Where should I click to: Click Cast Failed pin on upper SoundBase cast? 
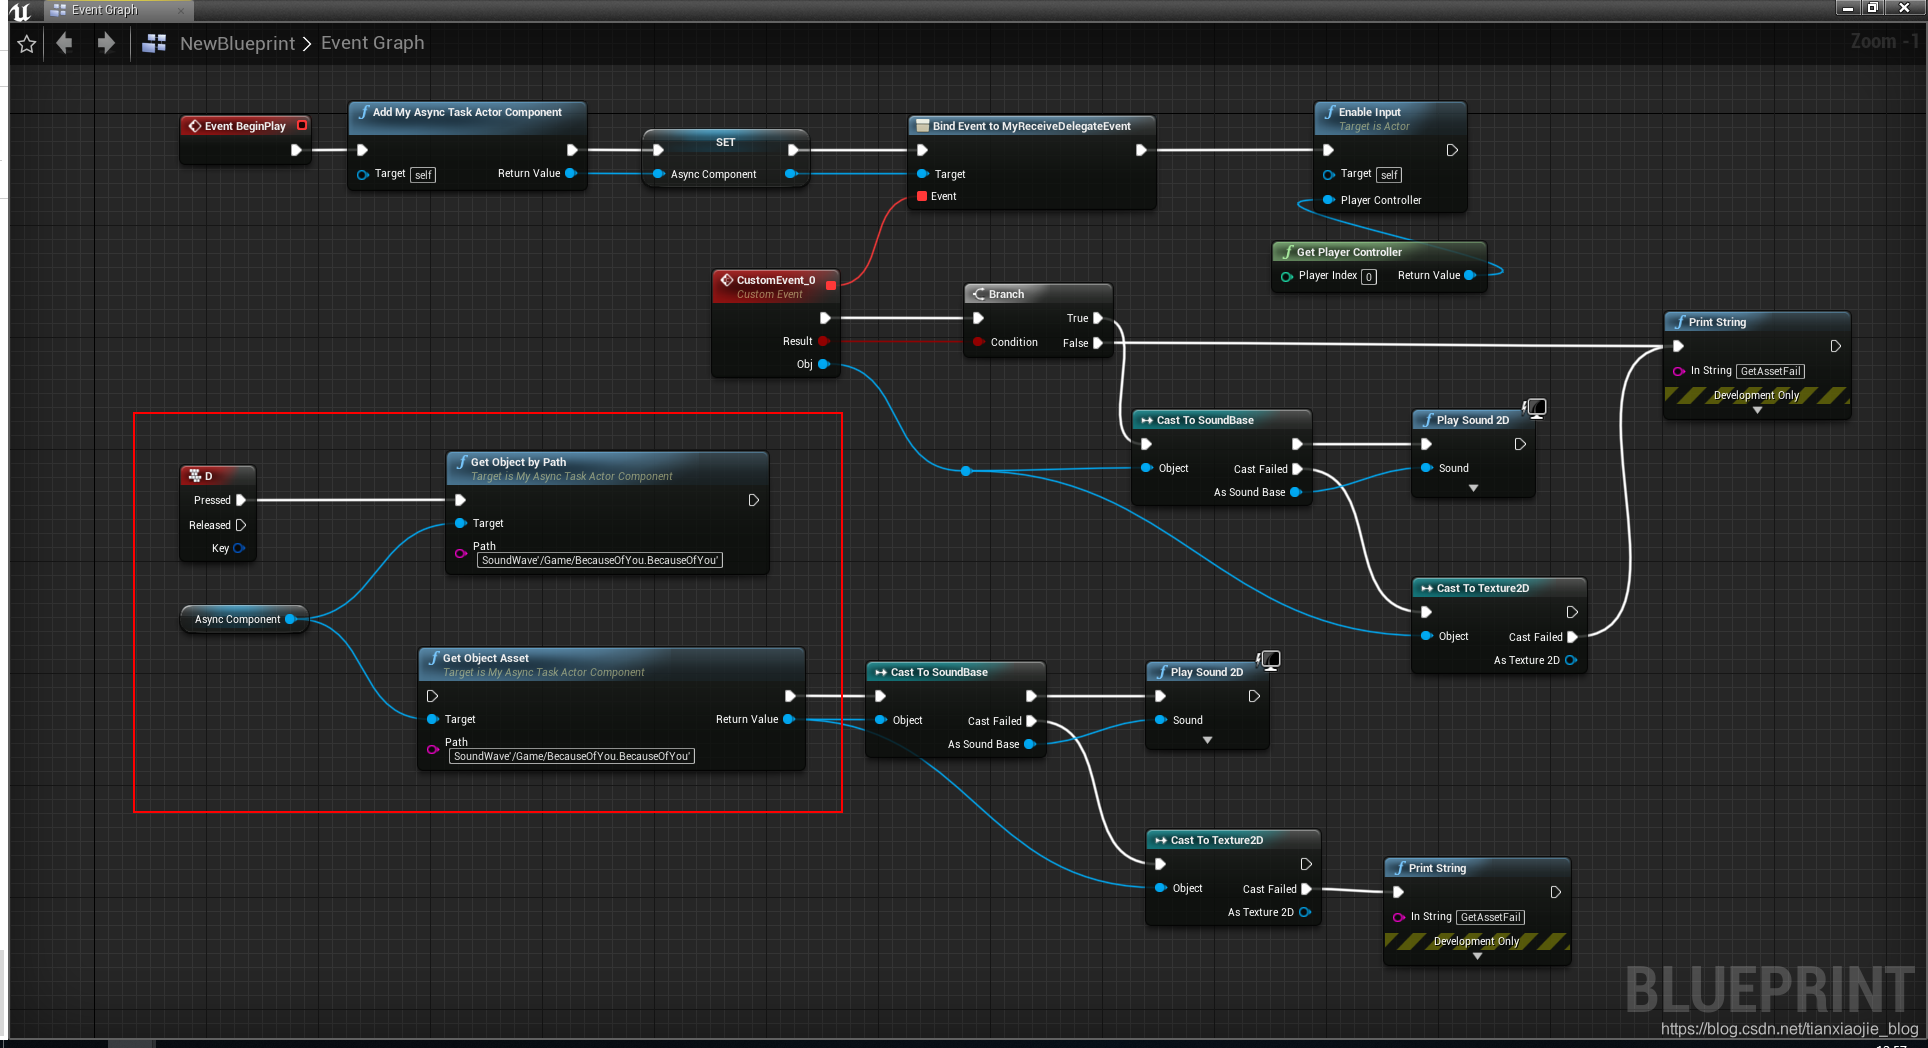pos(1297,469)
